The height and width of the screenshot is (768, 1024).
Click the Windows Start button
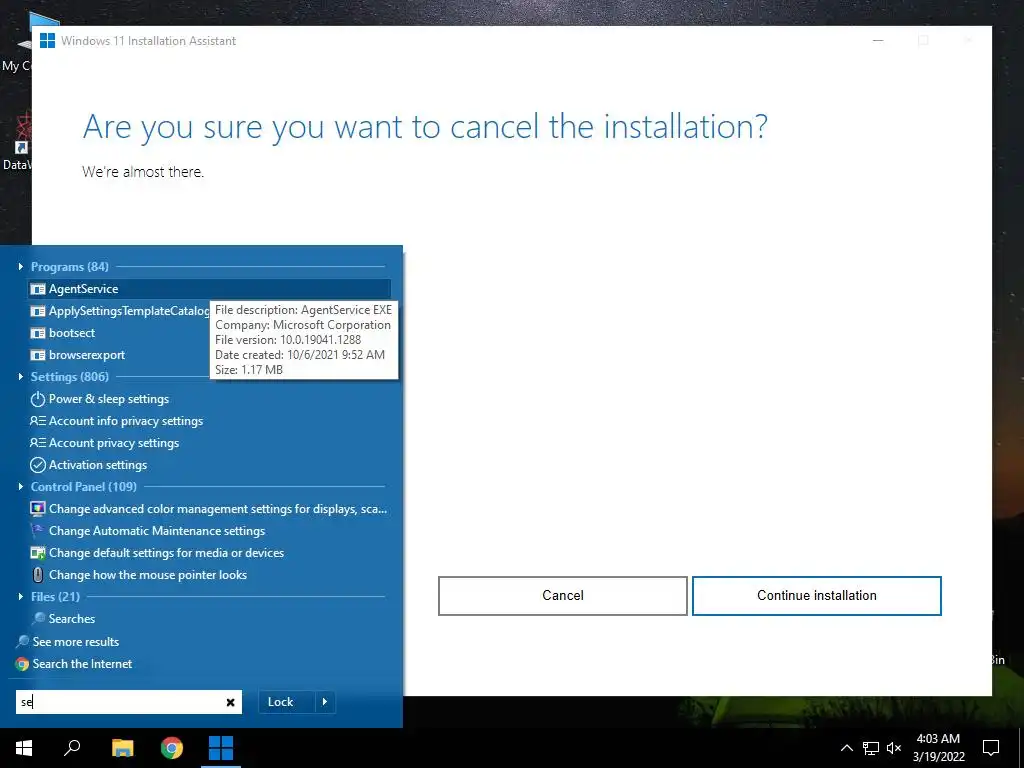[24, 748]
